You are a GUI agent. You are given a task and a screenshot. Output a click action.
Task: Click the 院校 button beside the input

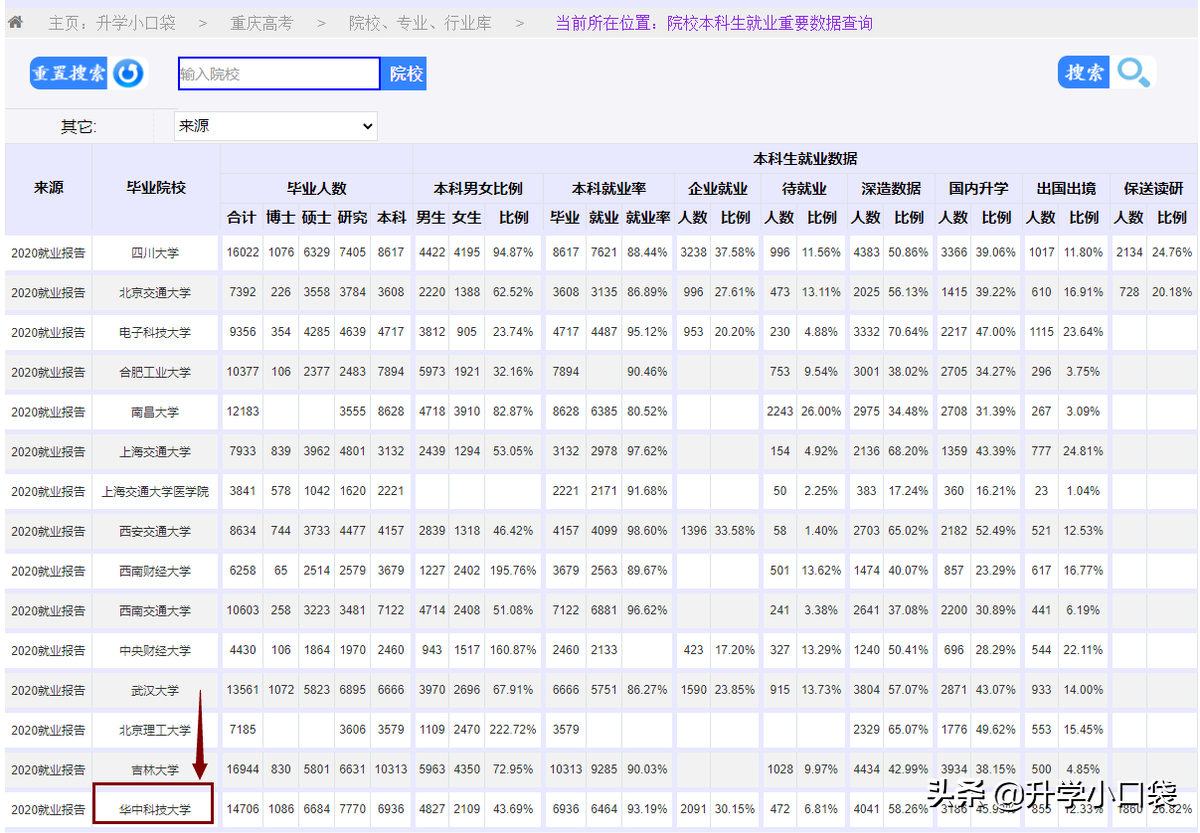pos(403,73)
